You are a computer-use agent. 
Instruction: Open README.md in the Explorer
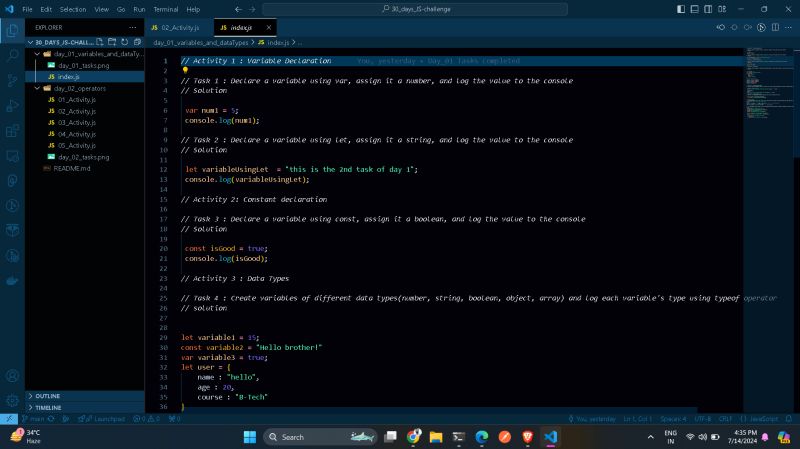(72, 168)
